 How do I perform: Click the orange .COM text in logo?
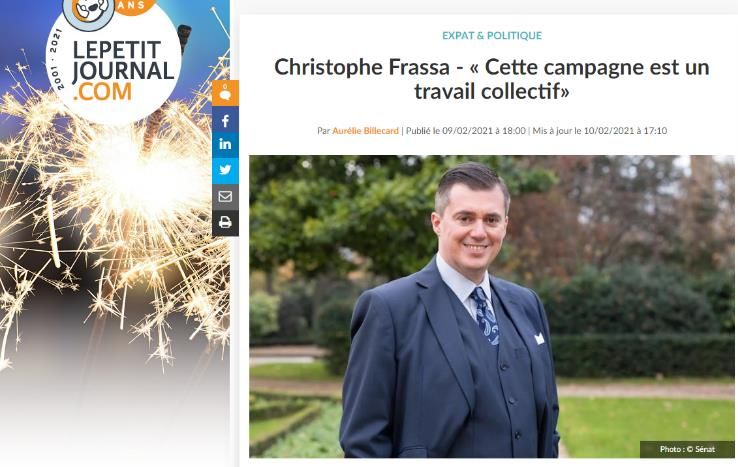[x=102, y=92]
